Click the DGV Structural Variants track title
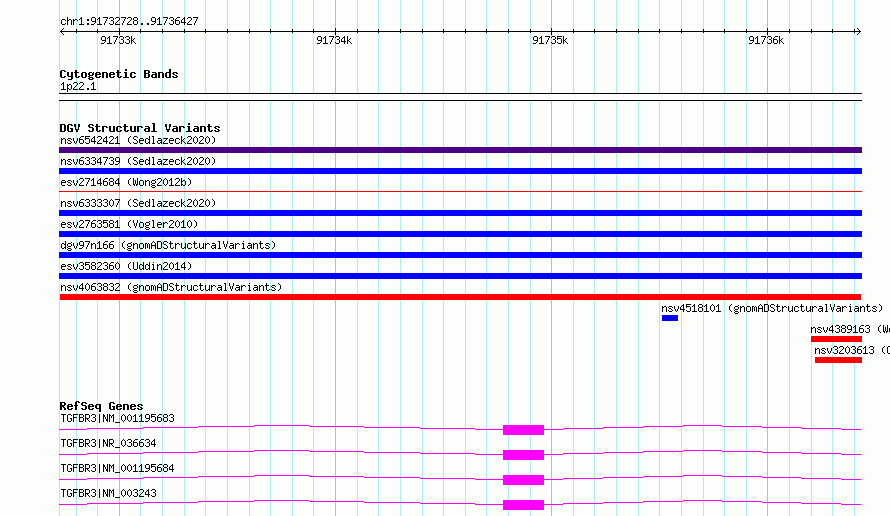Viewport: 890px width, 516px height. pyautogui.click(x=140, y=128)
